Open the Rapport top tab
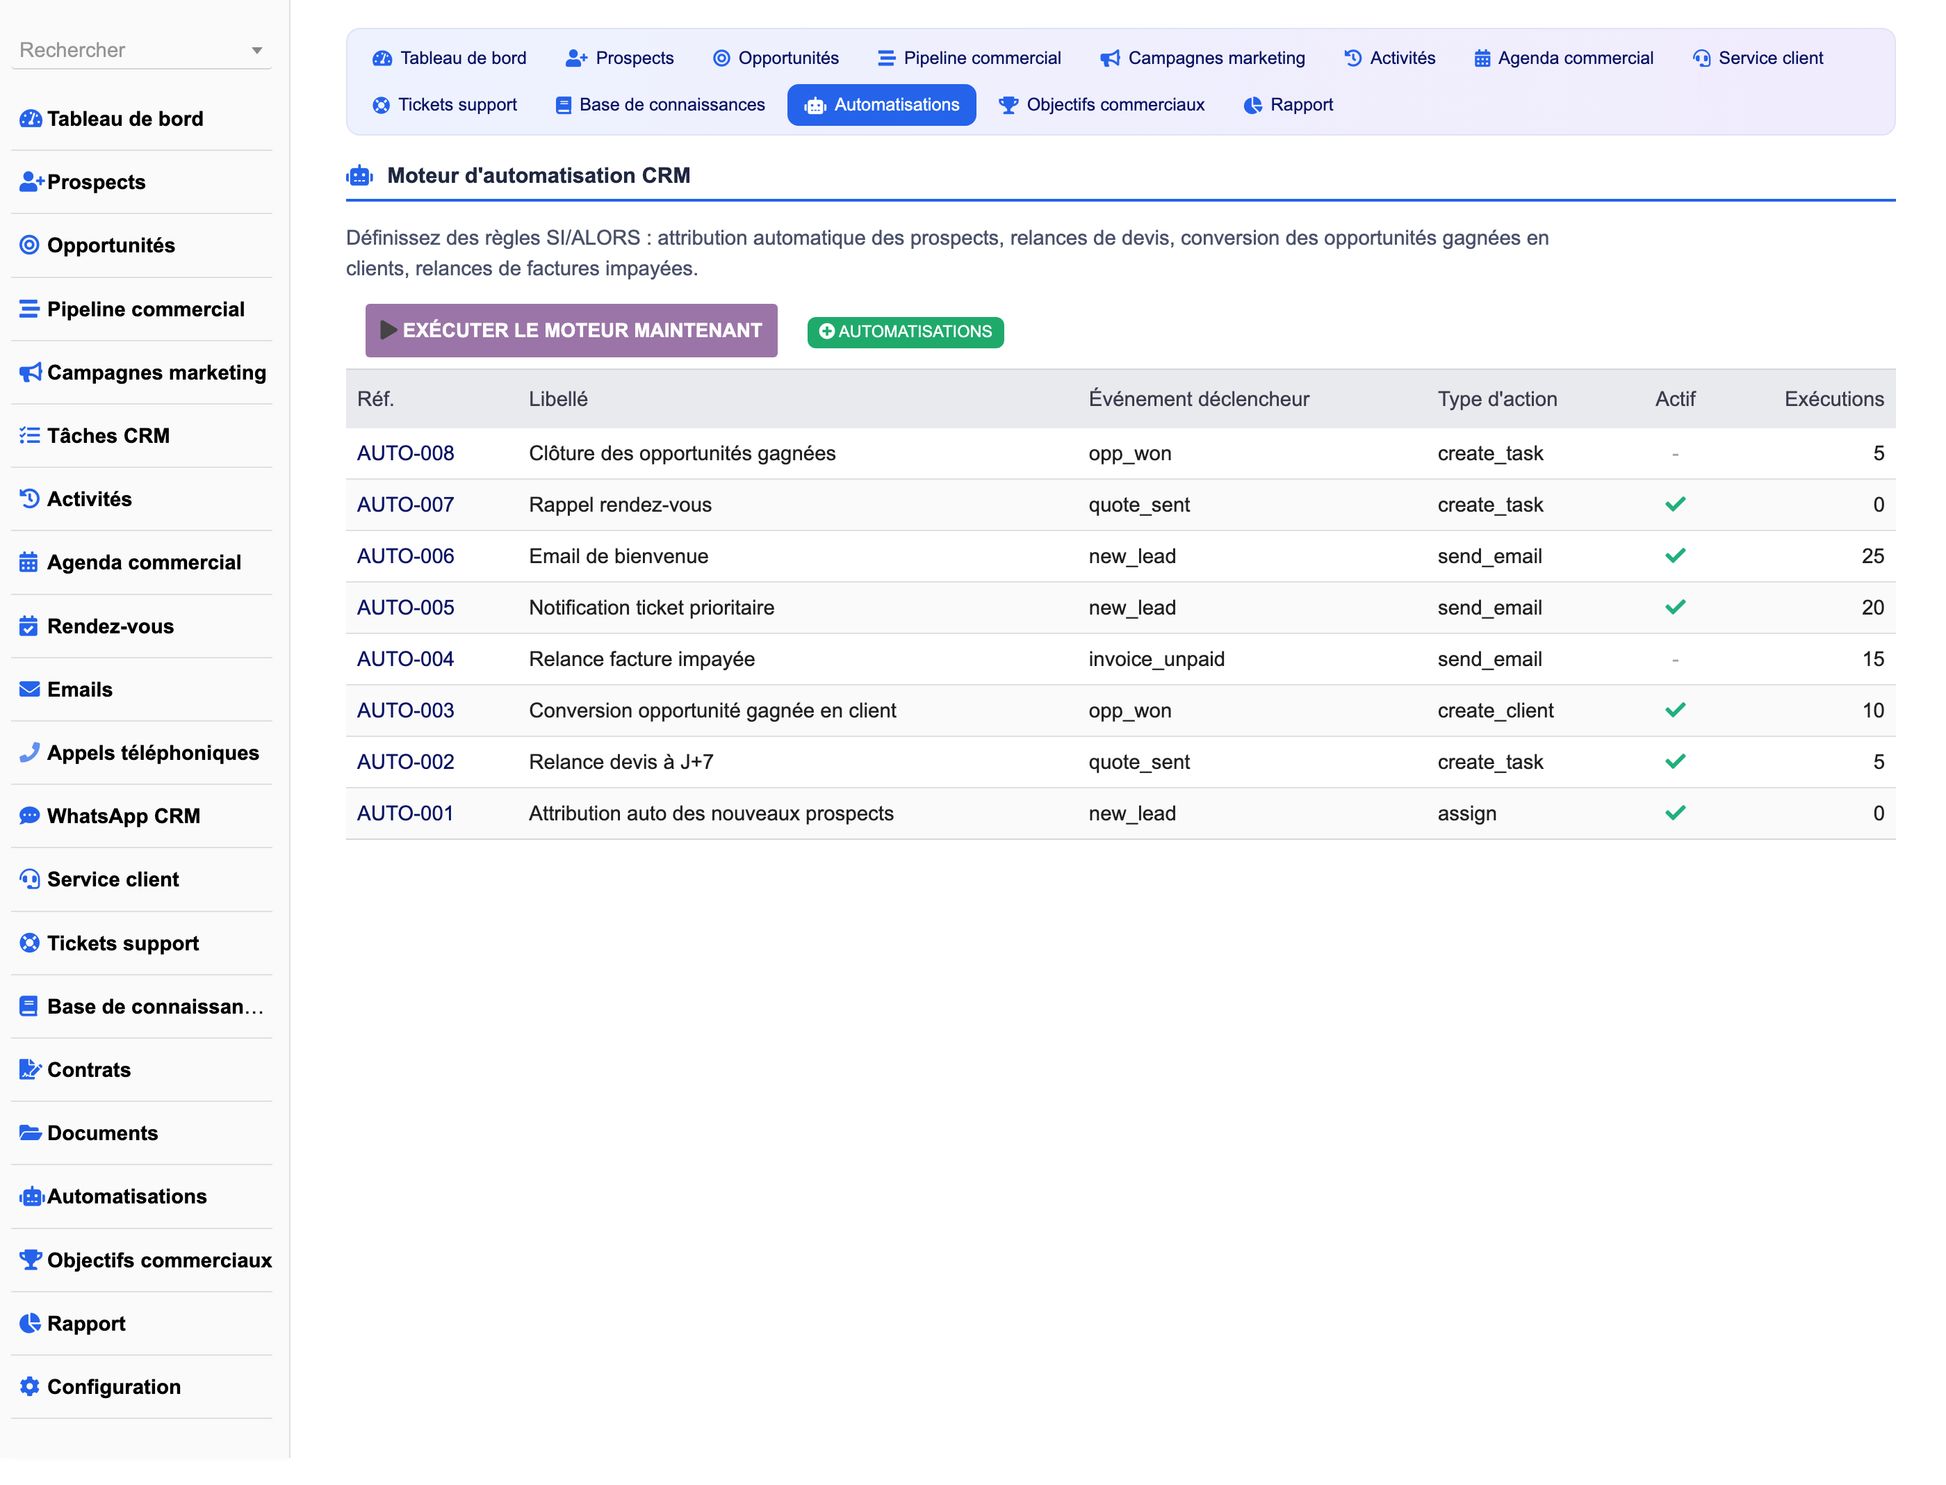 point(1289,105)
